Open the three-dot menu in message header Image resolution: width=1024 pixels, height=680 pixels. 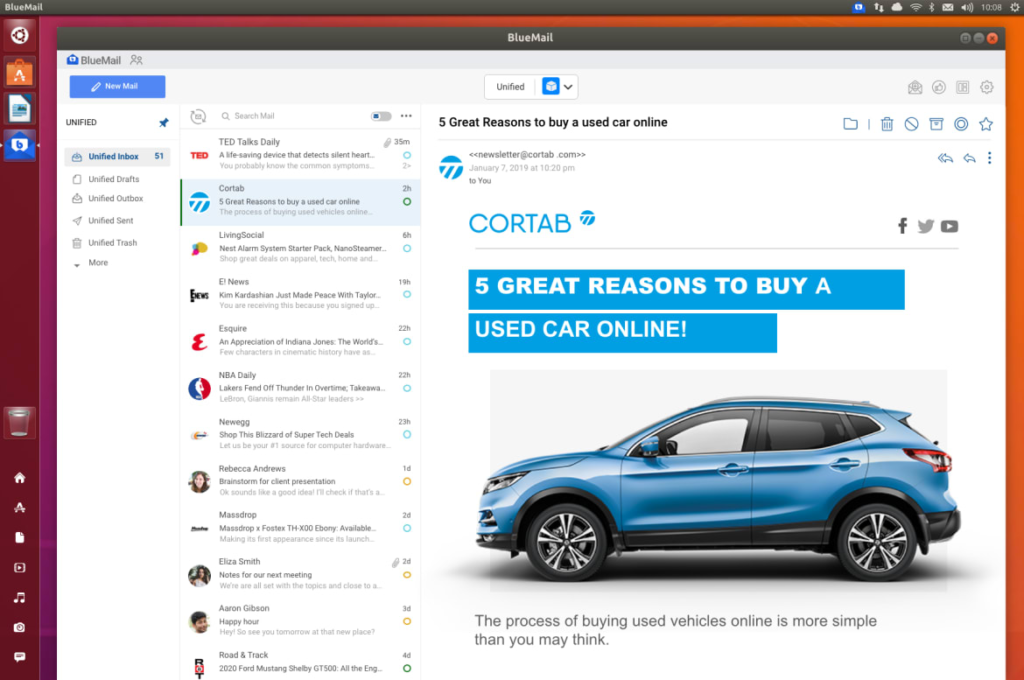click(x=989, y=158)
